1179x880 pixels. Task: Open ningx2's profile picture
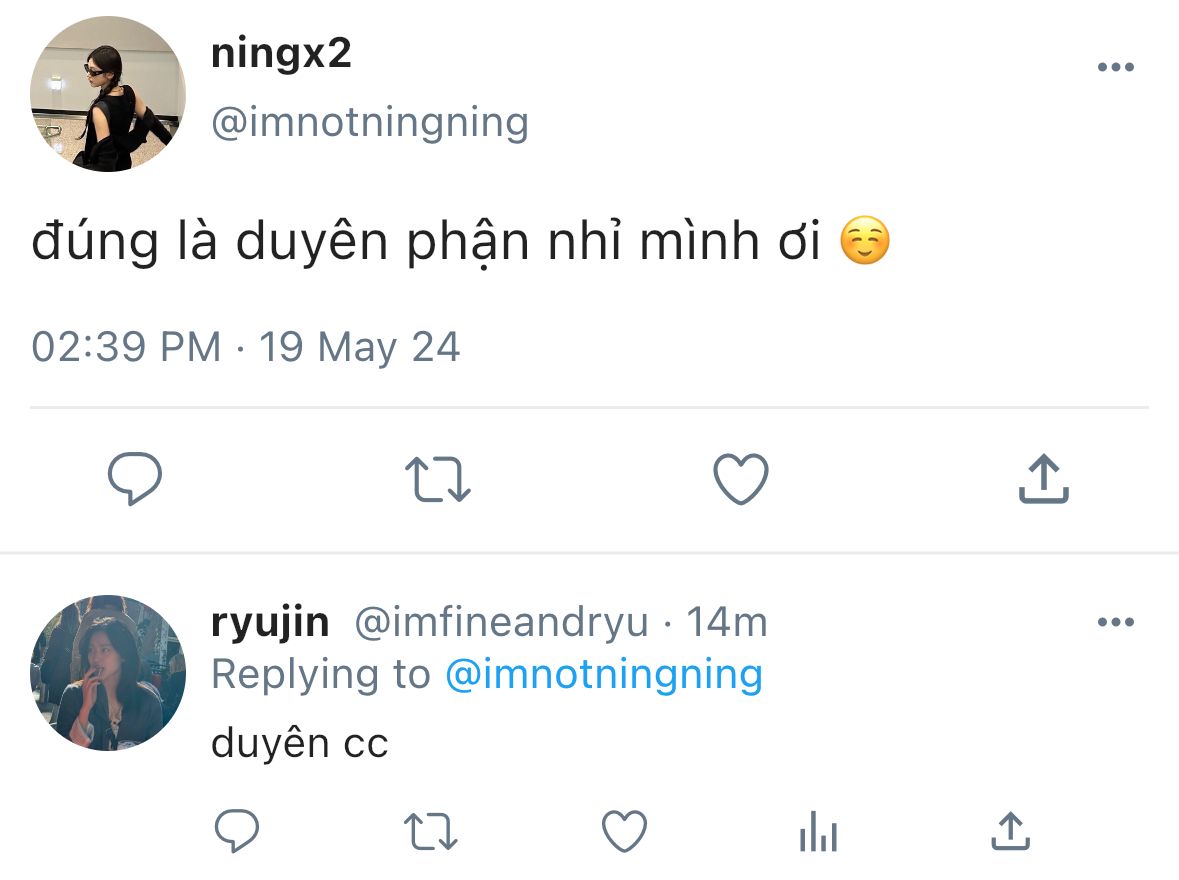click(108, 94)
